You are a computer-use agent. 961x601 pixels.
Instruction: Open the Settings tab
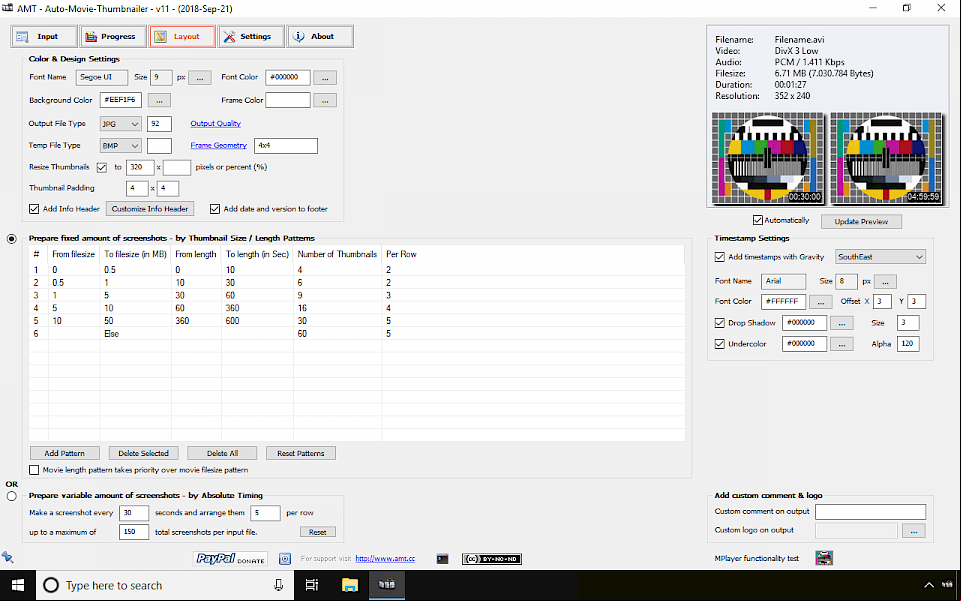click(x=251, y=37)
